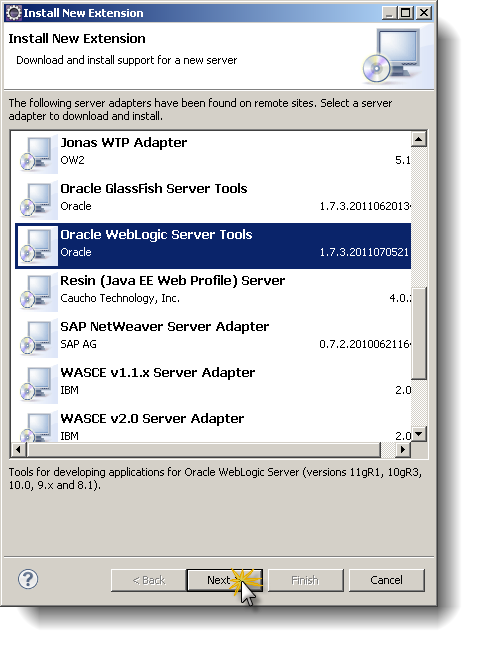Screen dimensions: 478x647
Task: Click the vertical scrollbar down arrow
Action: 419,434
